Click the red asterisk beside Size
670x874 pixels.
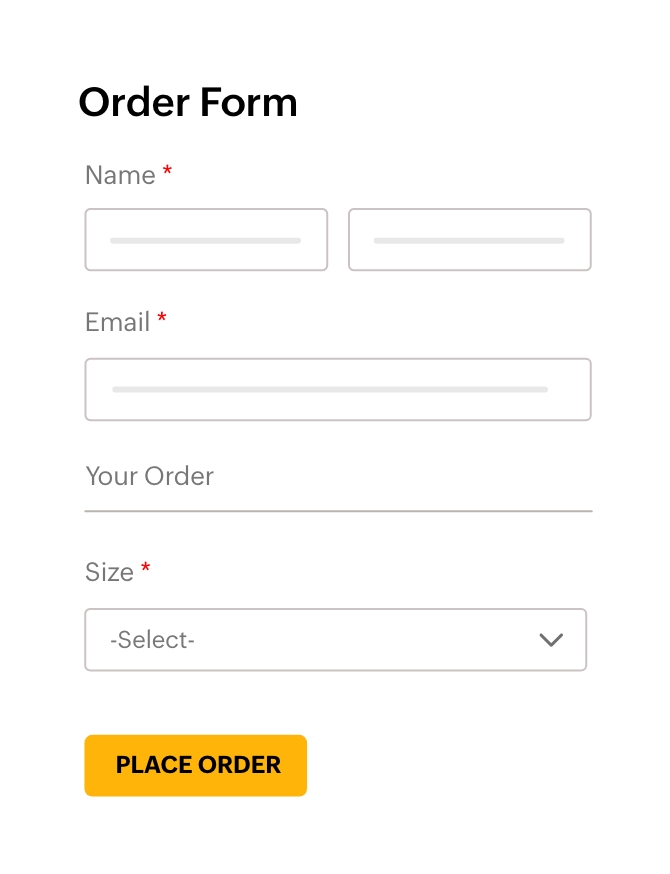click(x=146, y=570)
